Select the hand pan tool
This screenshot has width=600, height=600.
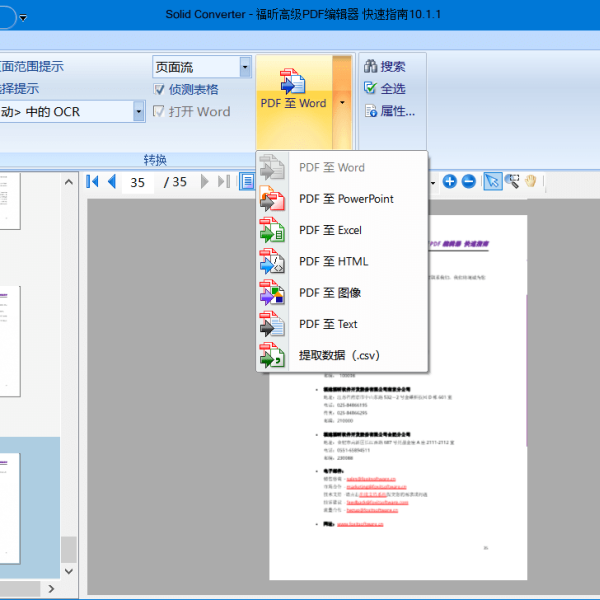click(531, 181)
